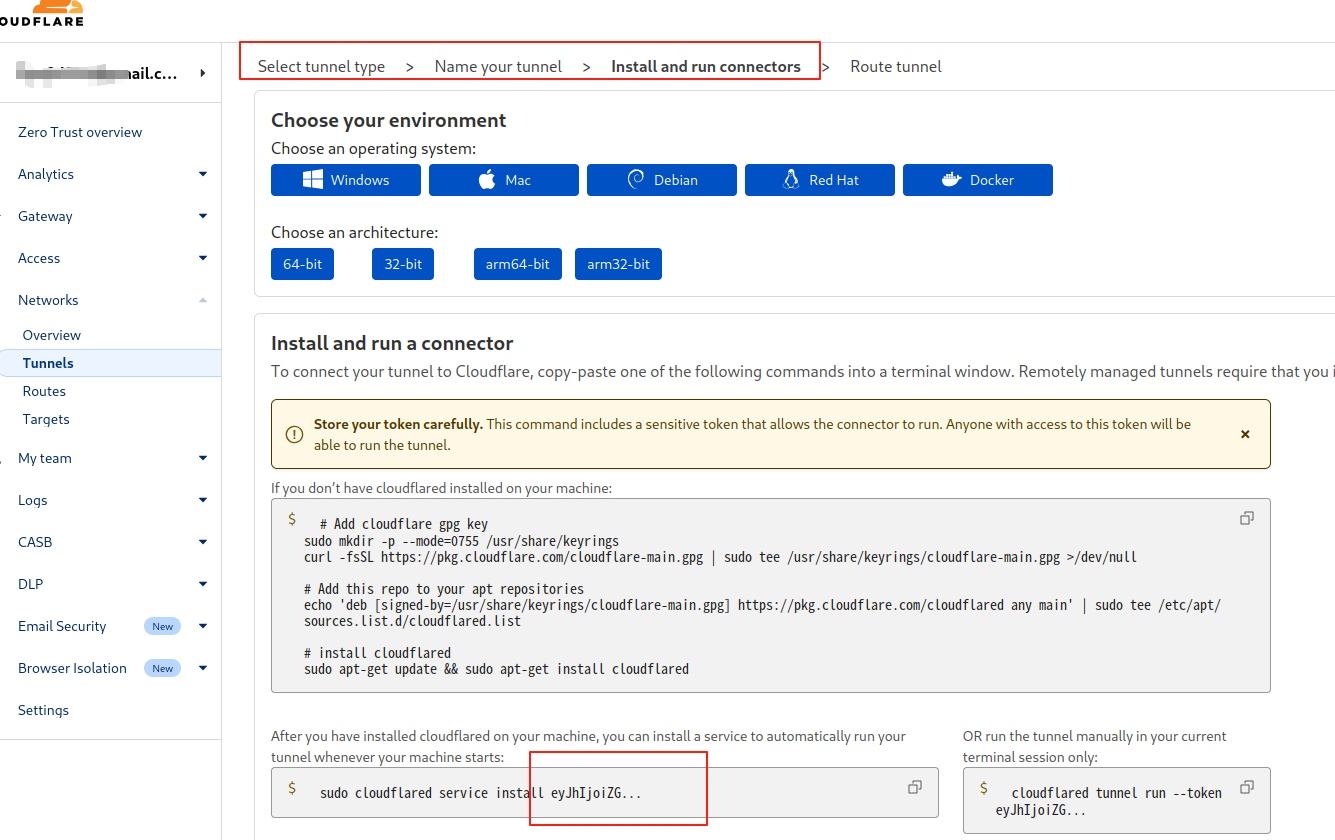The width and height of the screenshot is (1335, 840).
Task: Open Zero Trust overview page
Action: coord(80,132)
